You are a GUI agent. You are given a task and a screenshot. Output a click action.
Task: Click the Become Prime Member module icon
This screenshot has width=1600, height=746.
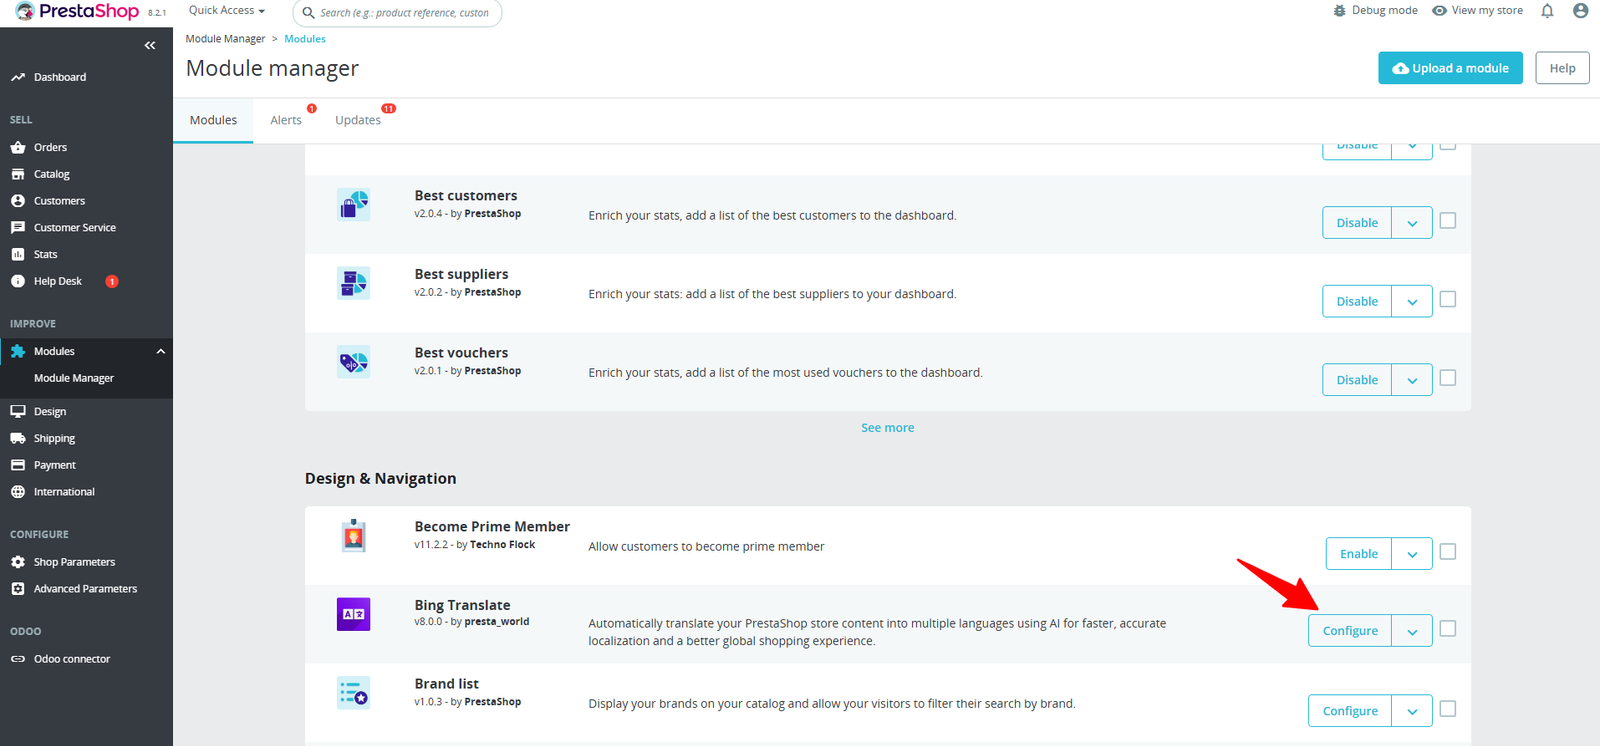[x=353, y=536]
